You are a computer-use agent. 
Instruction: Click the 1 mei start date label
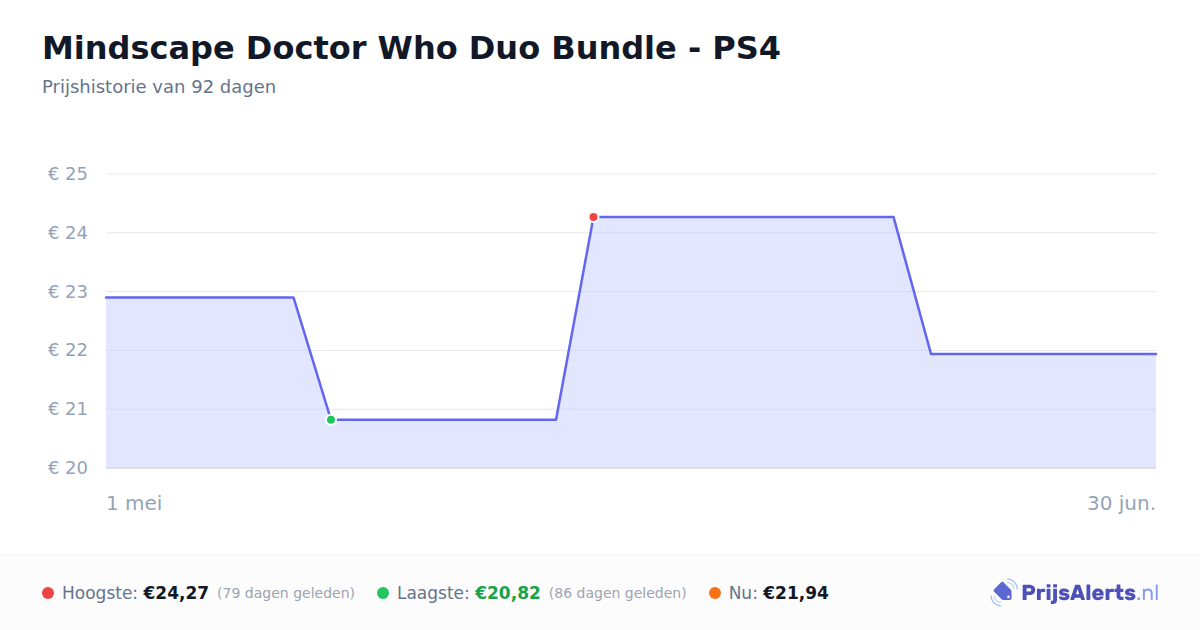(x=135, y=503)
